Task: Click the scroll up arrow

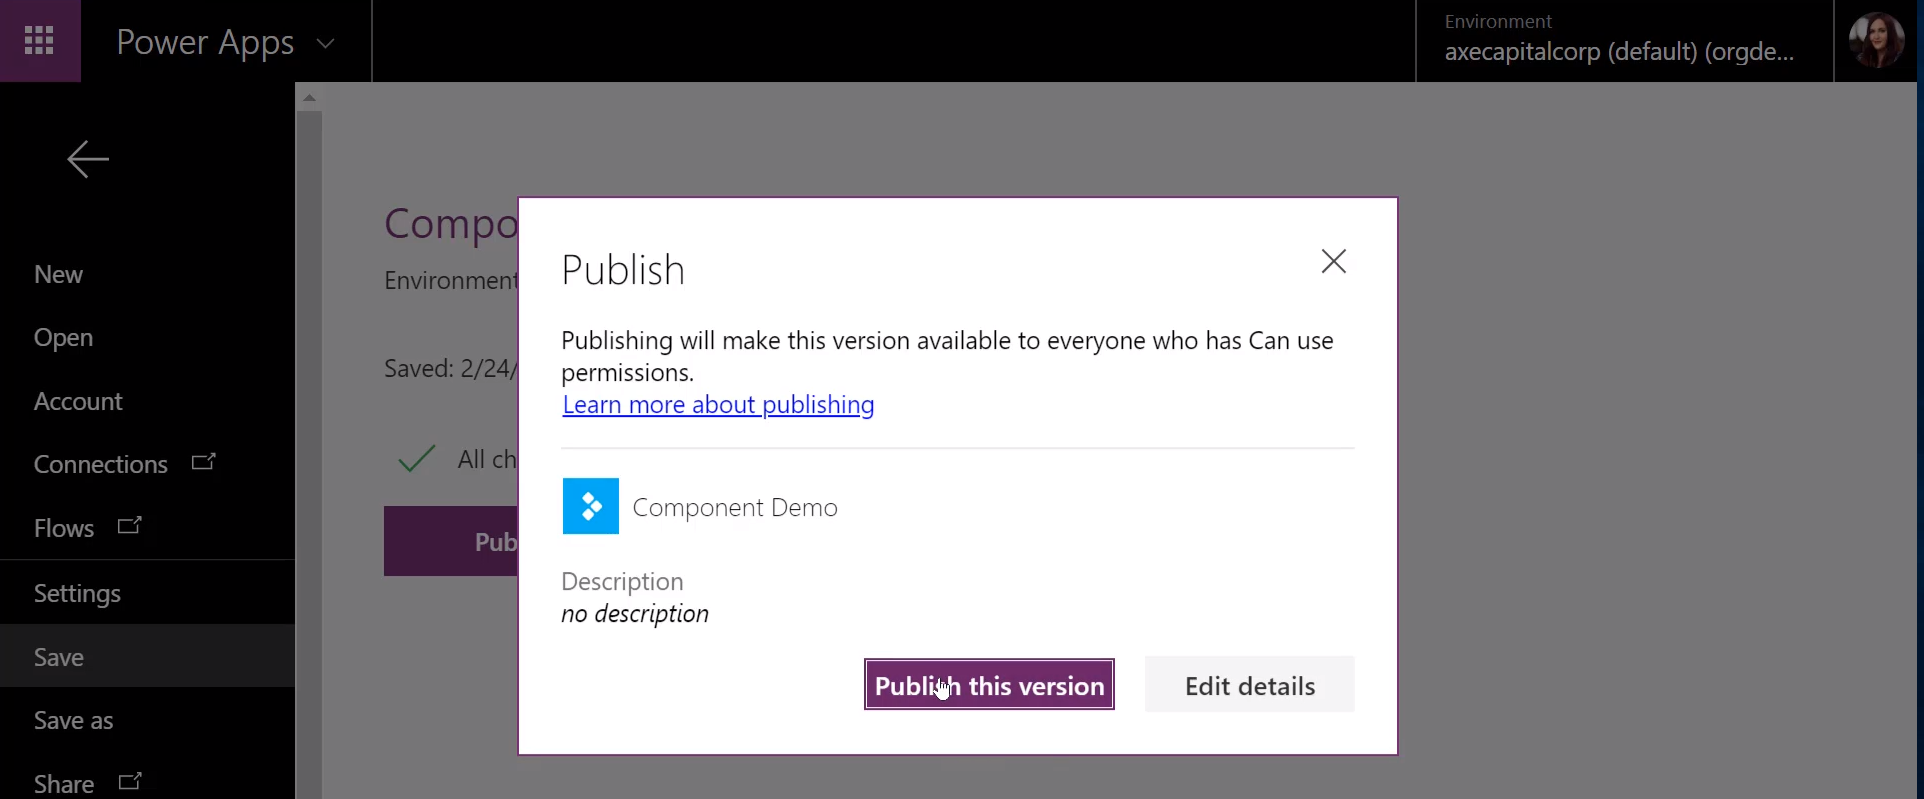Action: pyautogui.click(x=309, y=98)
